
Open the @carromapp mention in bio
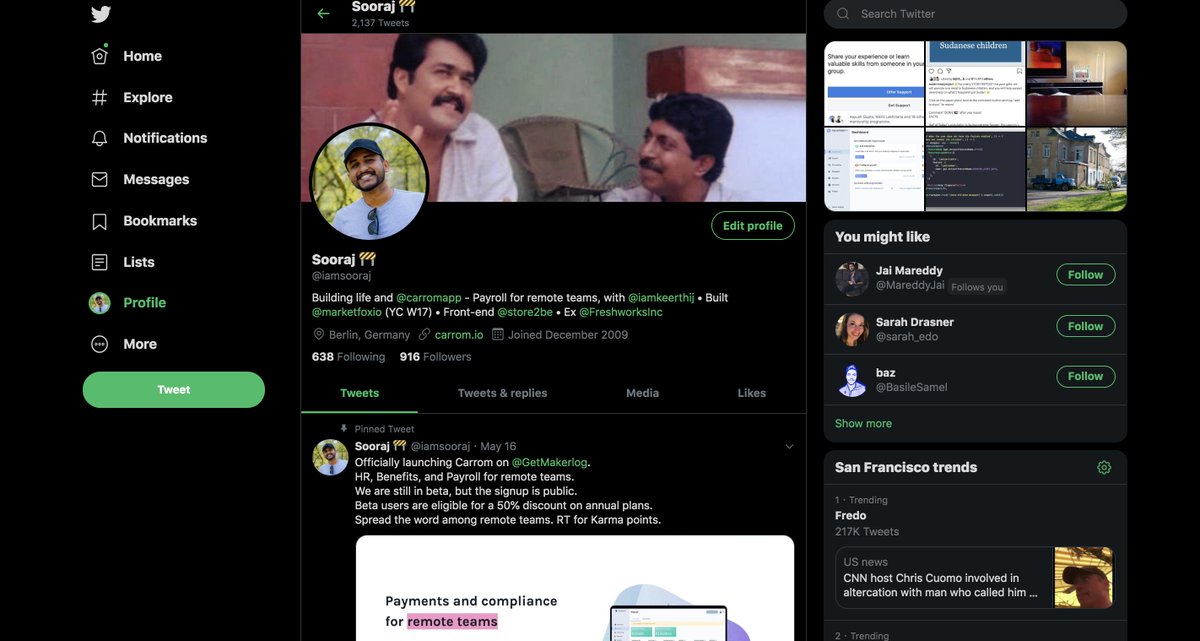[x=429, y=298]
